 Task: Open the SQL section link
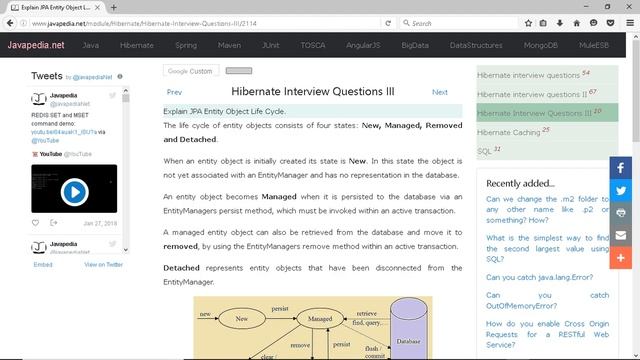(484, 151)
